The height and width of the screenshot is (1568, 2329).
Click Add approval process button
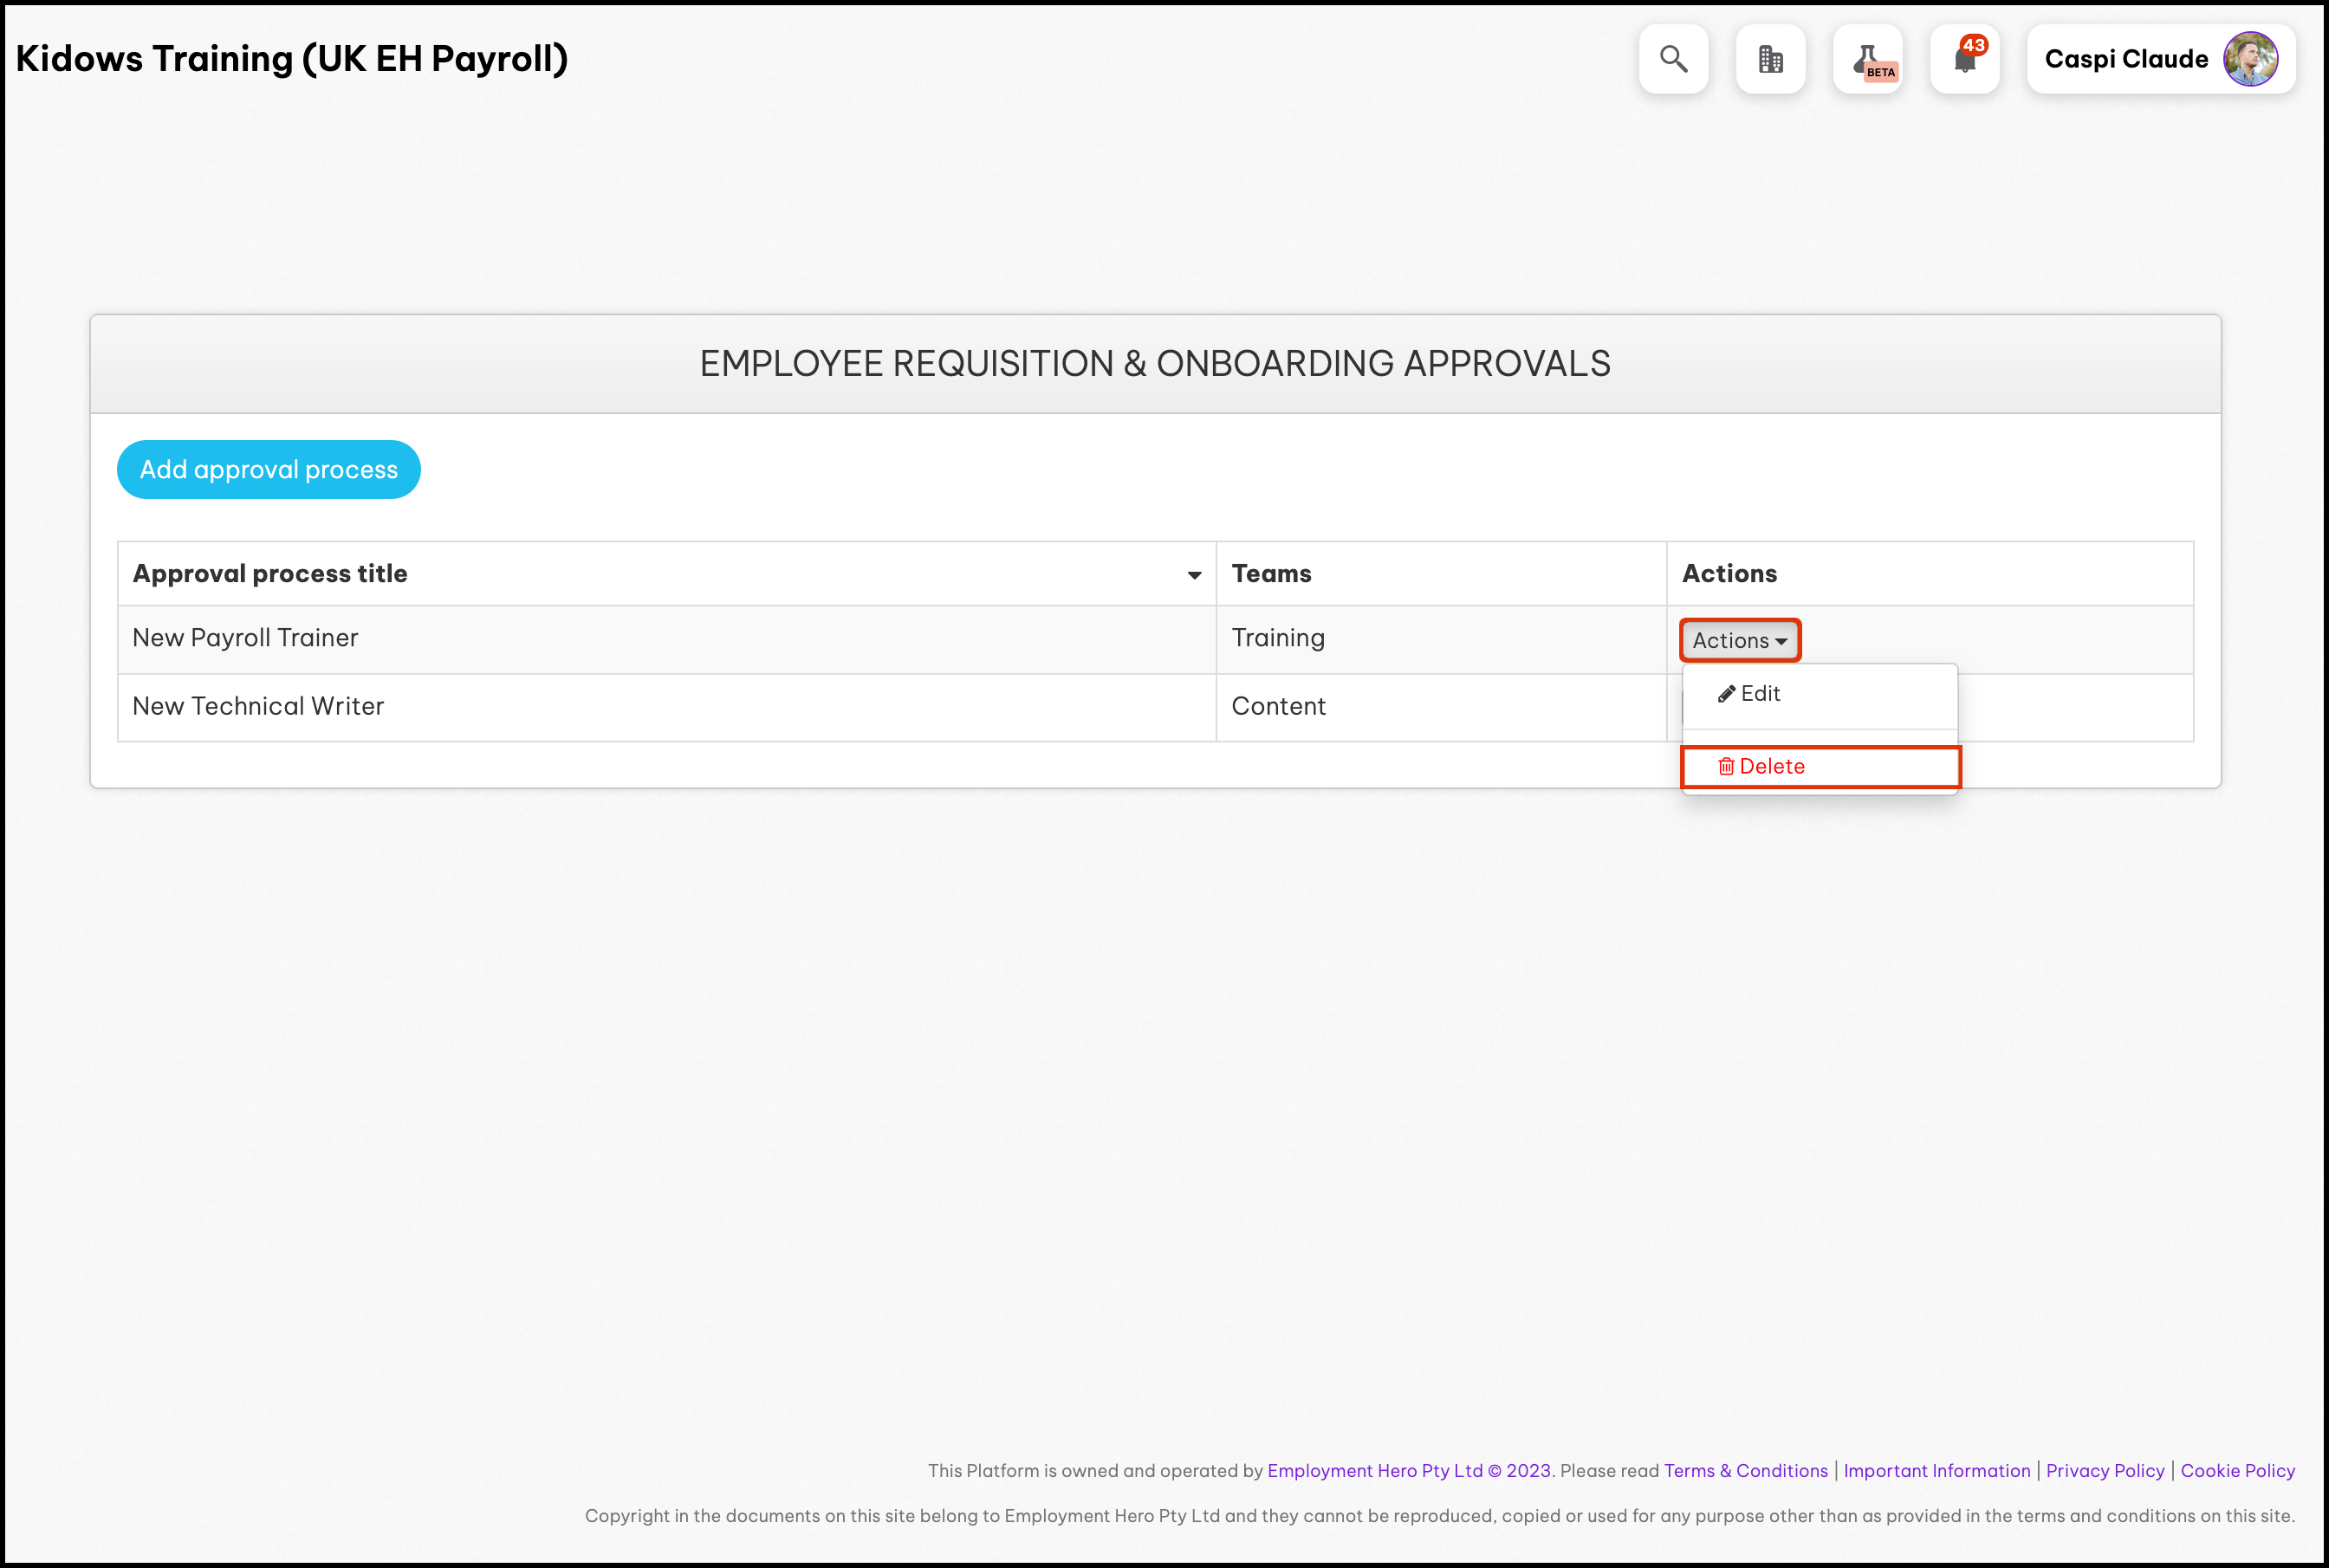click(269, 469)
